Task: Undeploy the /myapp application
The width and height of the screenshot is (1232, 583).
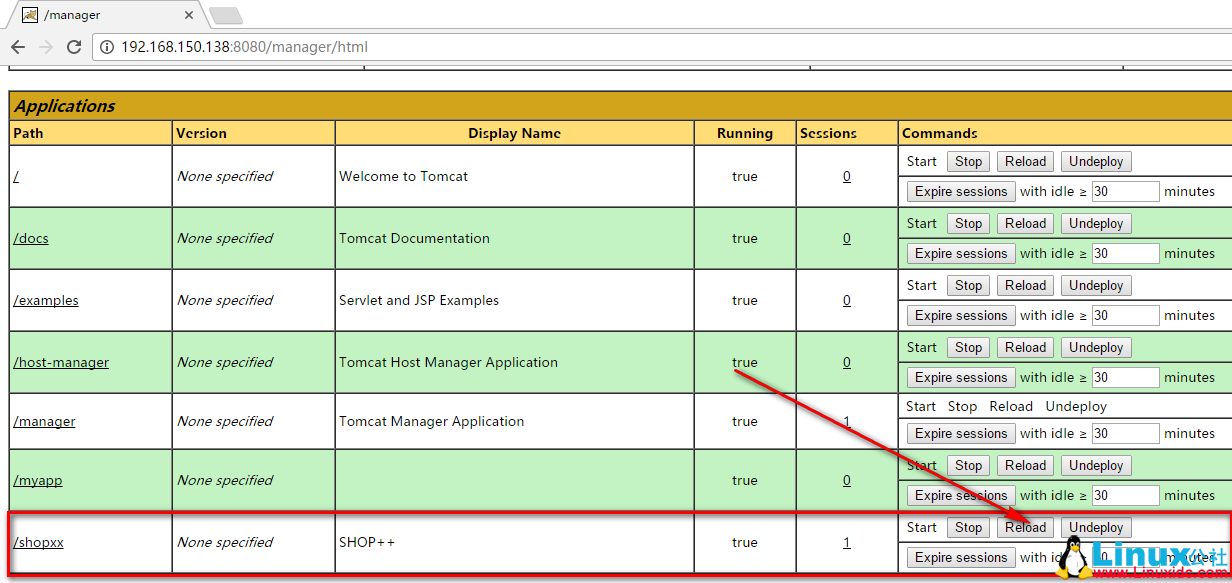Action: click(1096, 465)
